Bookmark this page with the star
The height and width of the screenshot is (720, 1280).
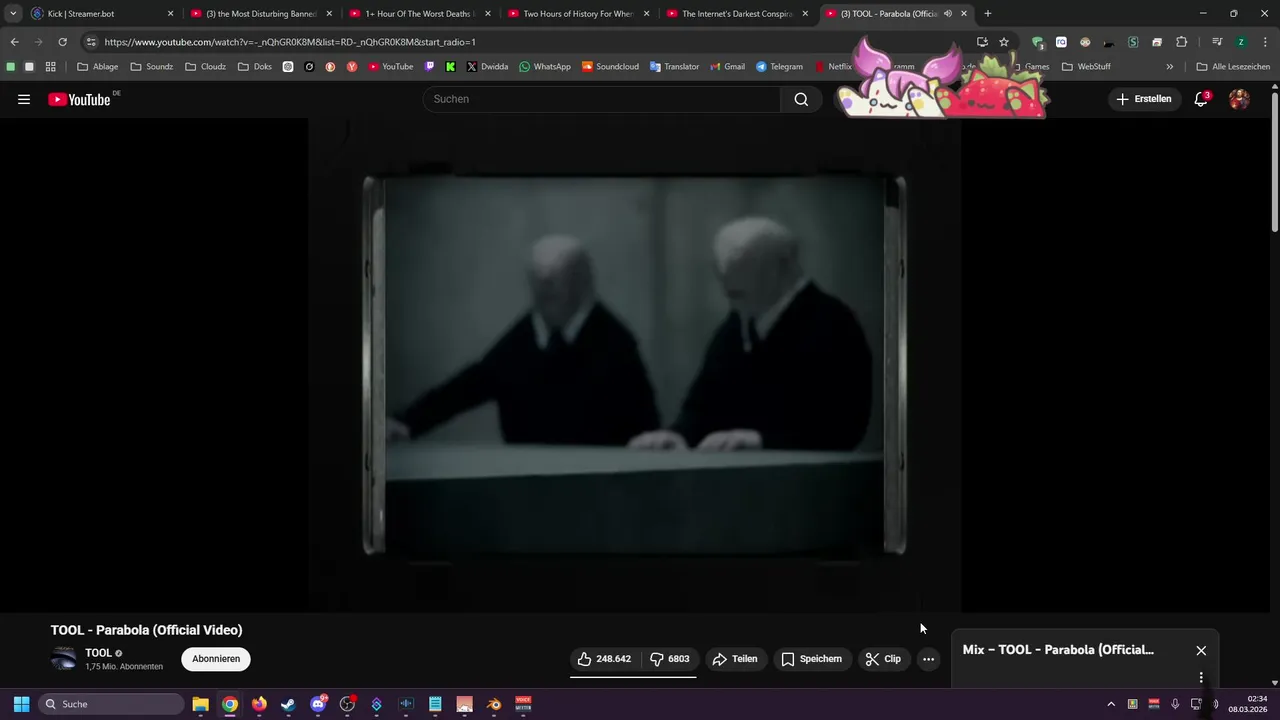(1004, 42)
